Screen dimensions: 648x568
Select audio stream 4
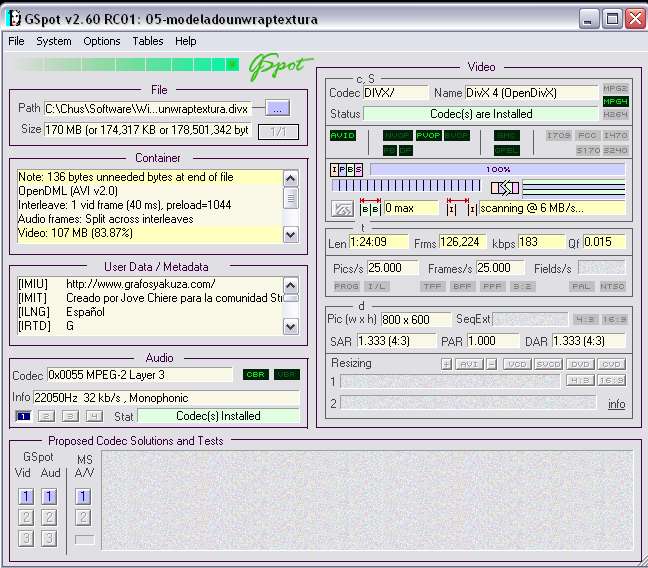[94, 416]
